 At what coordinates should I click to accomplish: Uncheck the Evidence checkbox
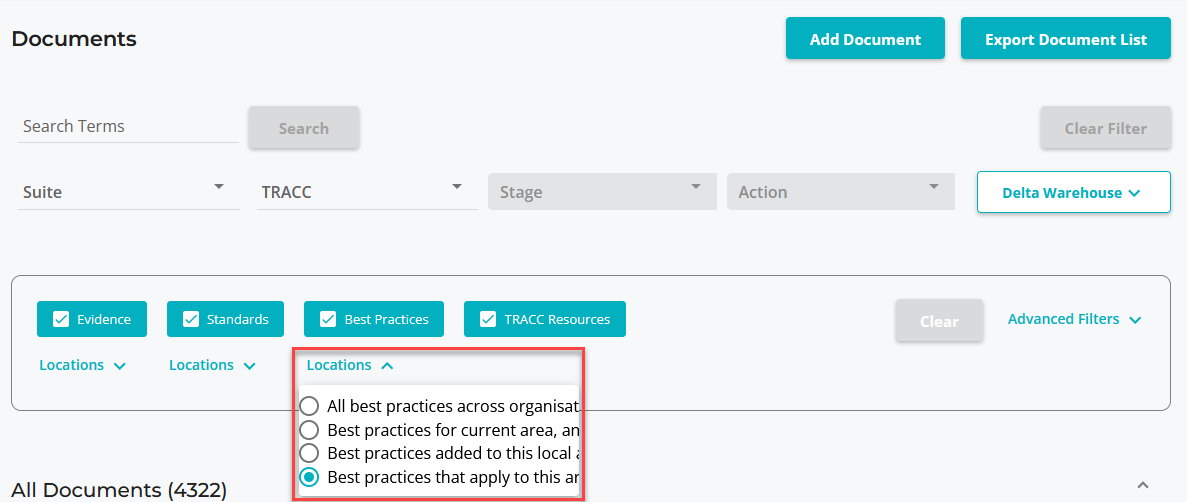point(61,320)
